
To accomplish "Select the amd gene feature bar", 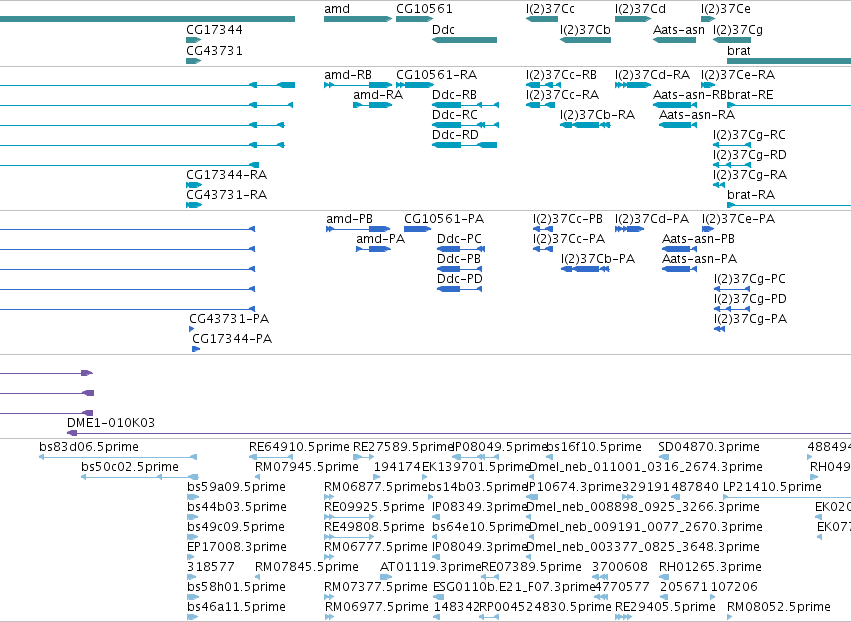I will click(358, 19).
